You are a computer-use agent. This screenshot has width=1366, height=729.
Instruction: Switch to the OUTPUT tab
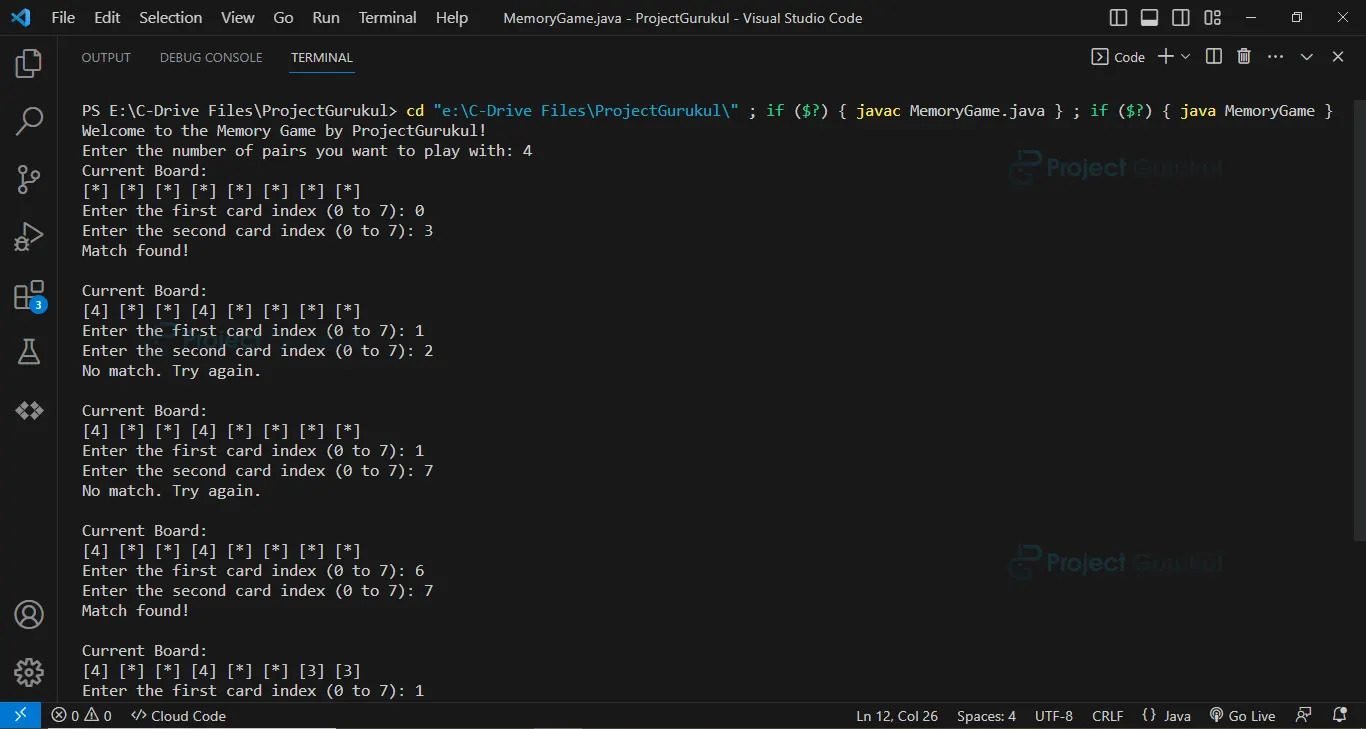(106, 58)
